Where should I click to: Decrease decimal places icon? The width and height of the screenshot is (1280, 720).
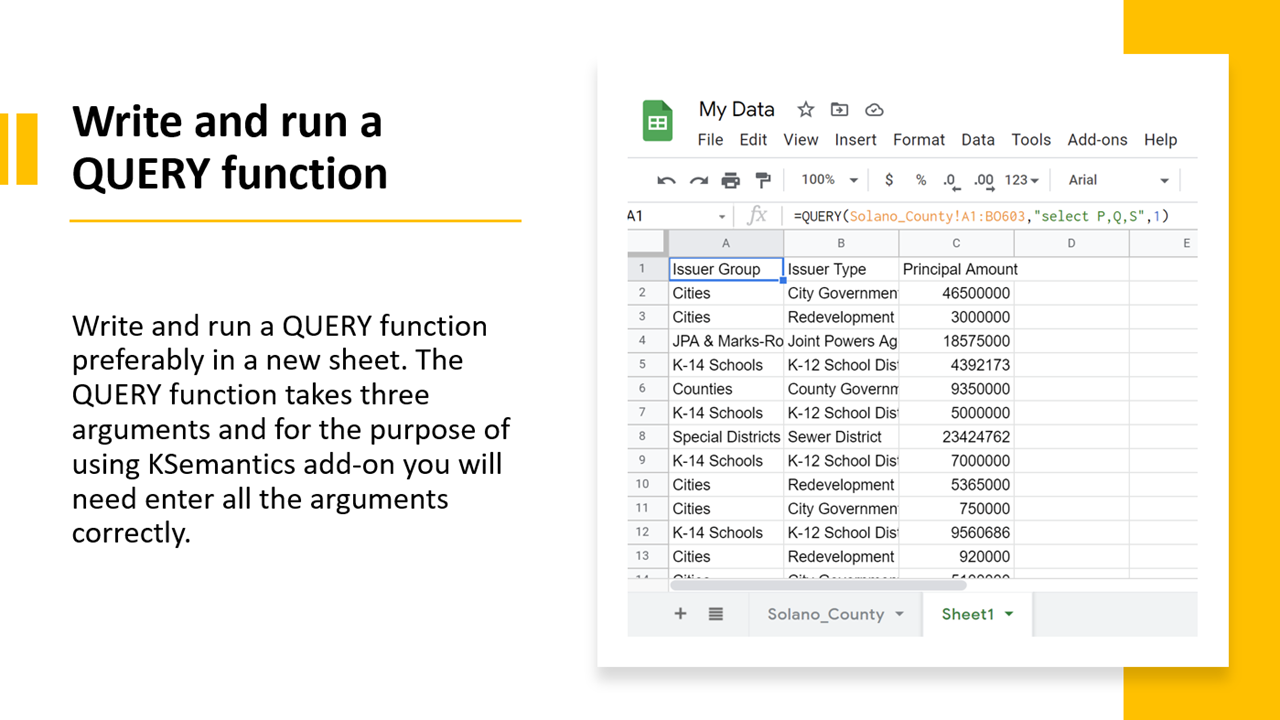(x=948, y=181)
